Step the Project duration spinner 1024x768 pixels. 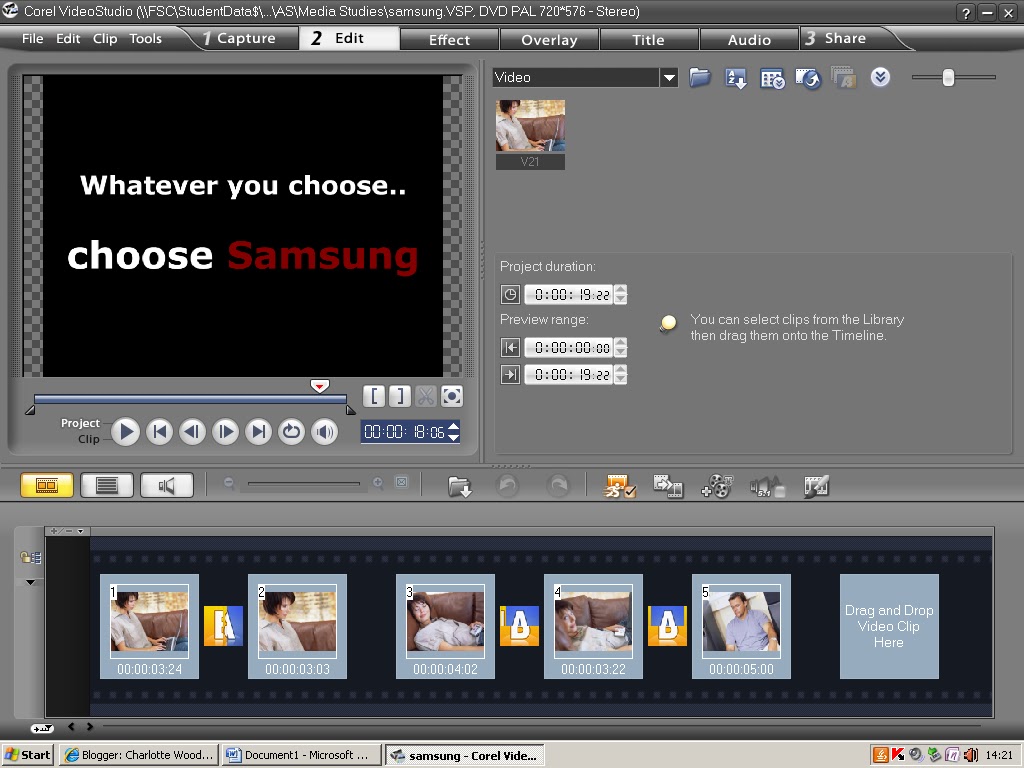[x=620, y=295]
